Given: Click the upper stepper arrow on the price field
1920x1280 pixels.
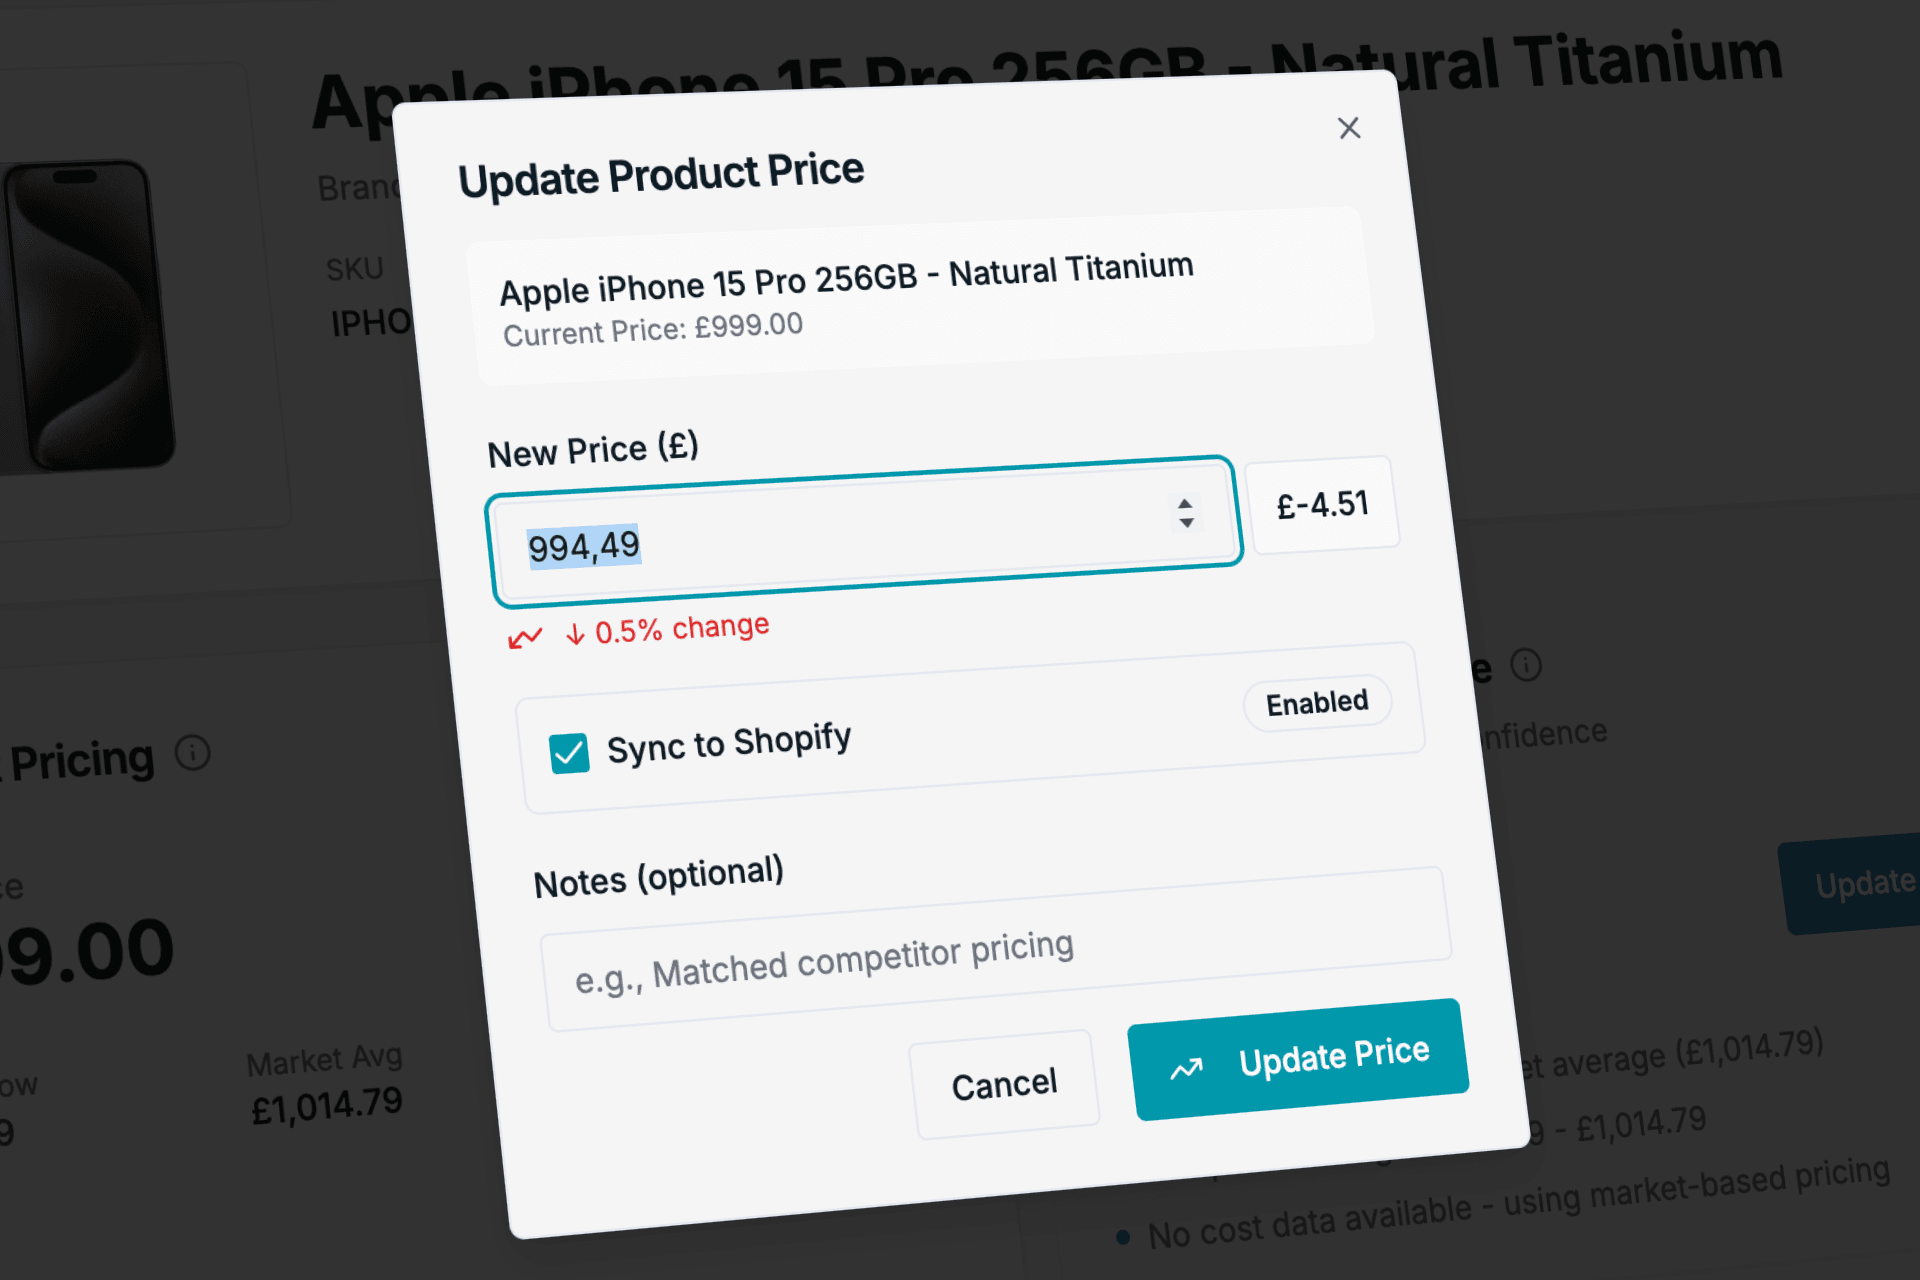Looking at the screenshot, I should [x=1186, y=505].
